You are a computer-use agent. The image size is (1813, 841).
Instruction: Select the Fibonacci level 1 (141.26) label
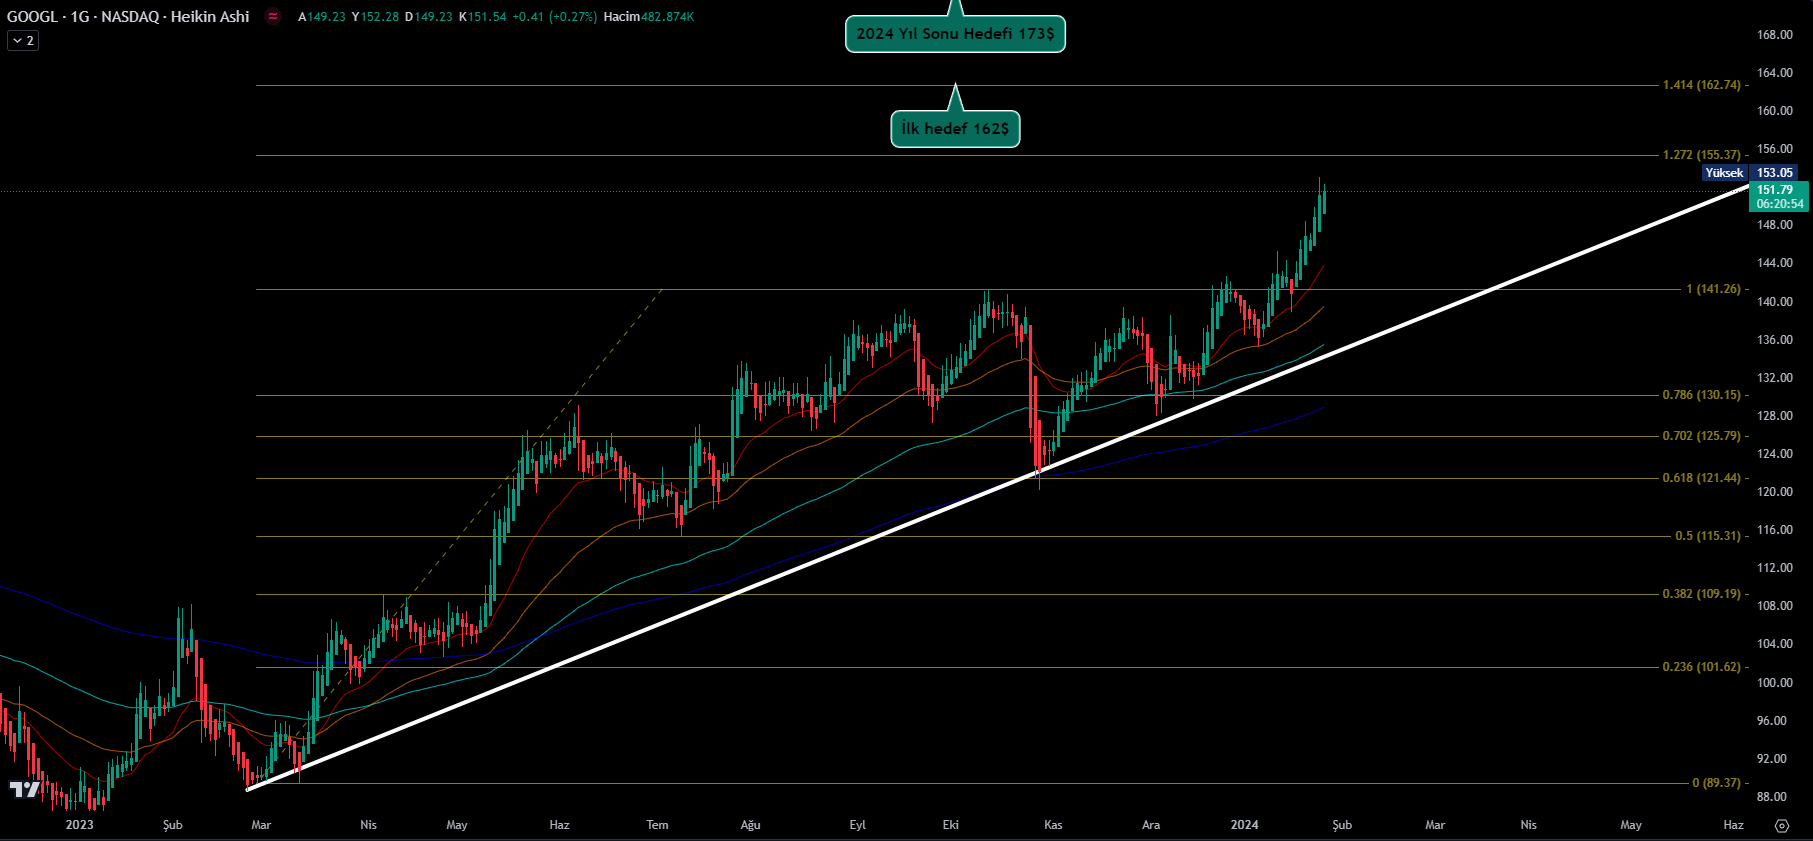tap(1714, 289)
